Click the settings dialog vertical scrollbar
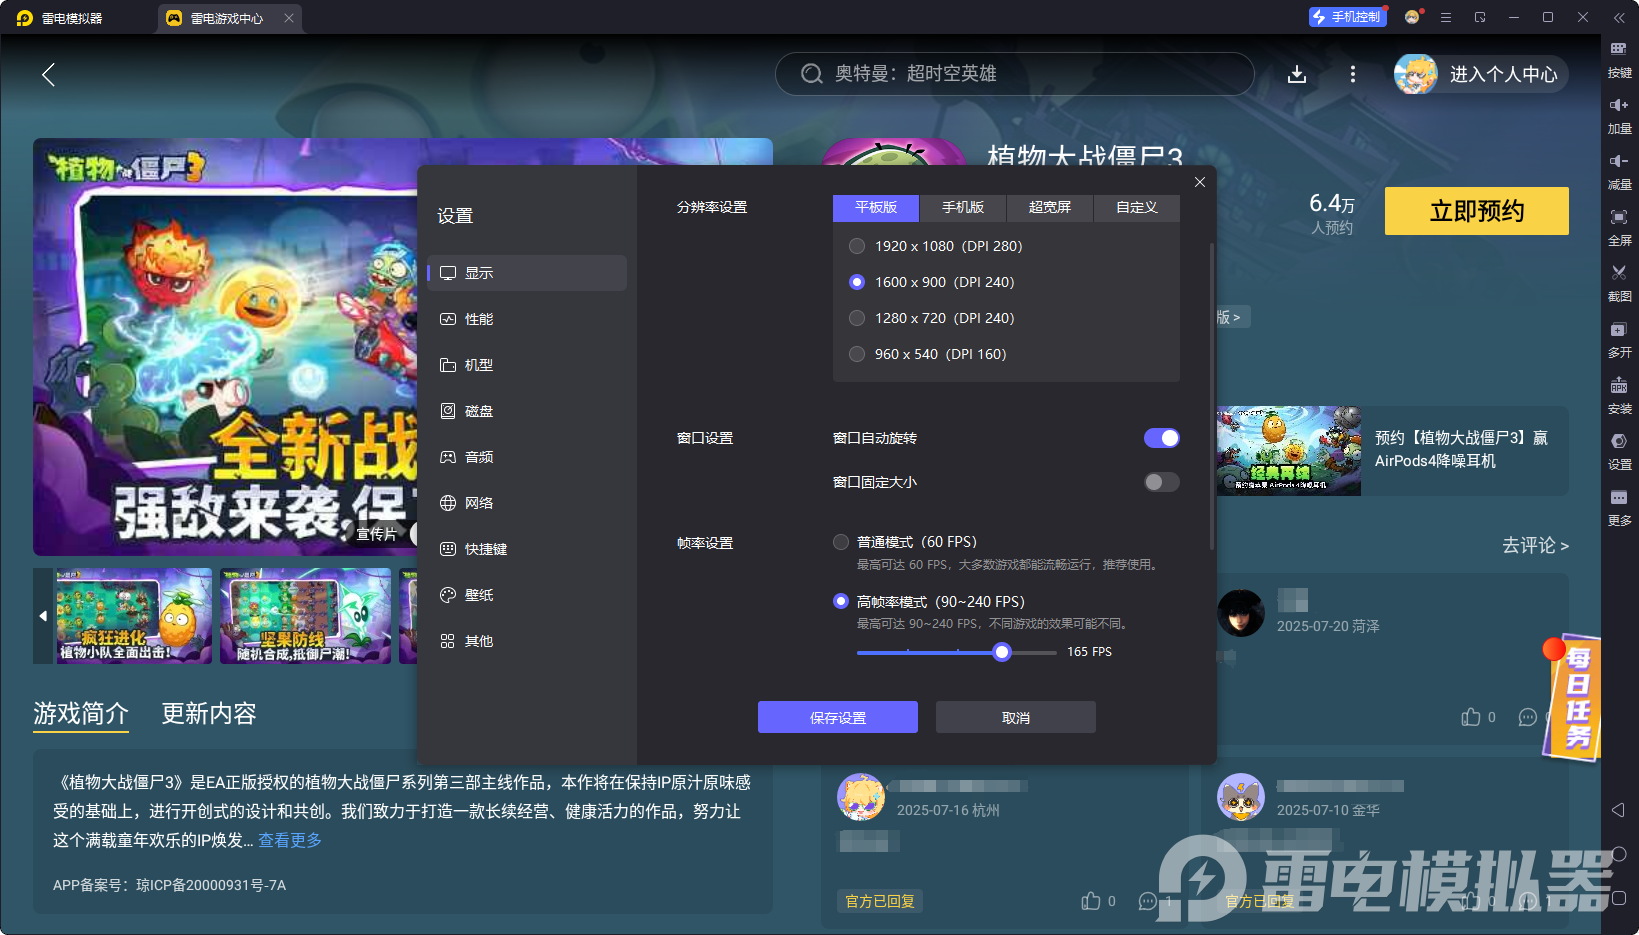Screen dimensions: 1639x935 [x=1212, y=395]
